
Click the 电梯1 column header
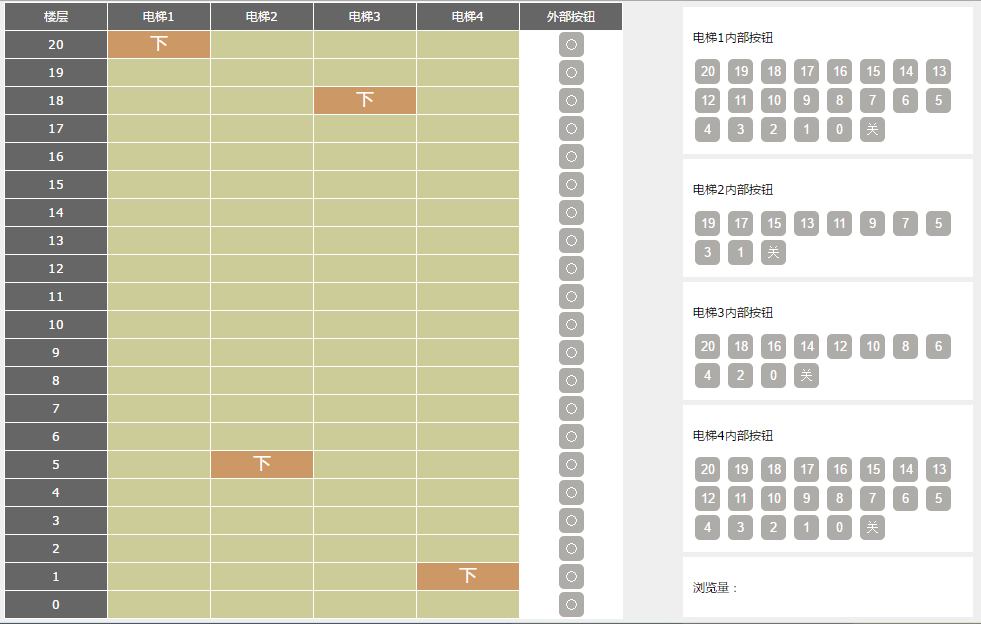(x=159, y=17)
